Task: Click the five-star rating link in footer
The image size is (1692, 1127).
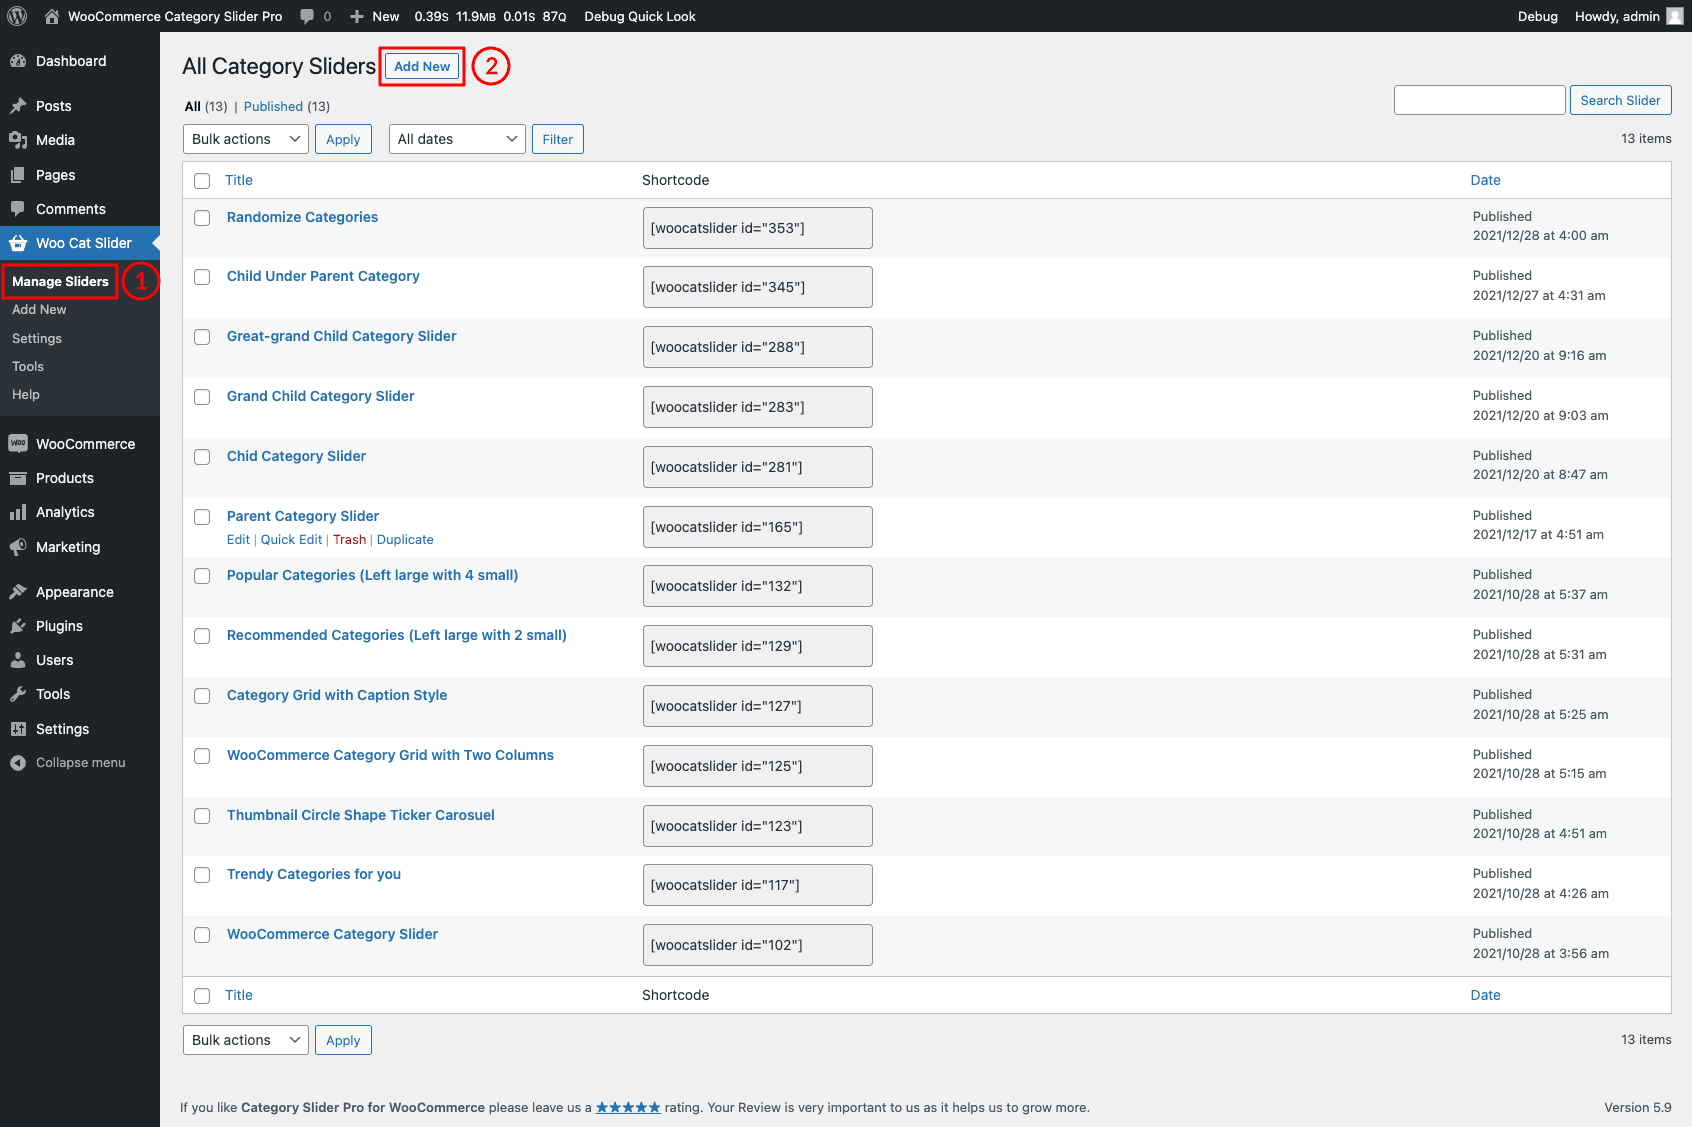Action: tap(628, 1107)
